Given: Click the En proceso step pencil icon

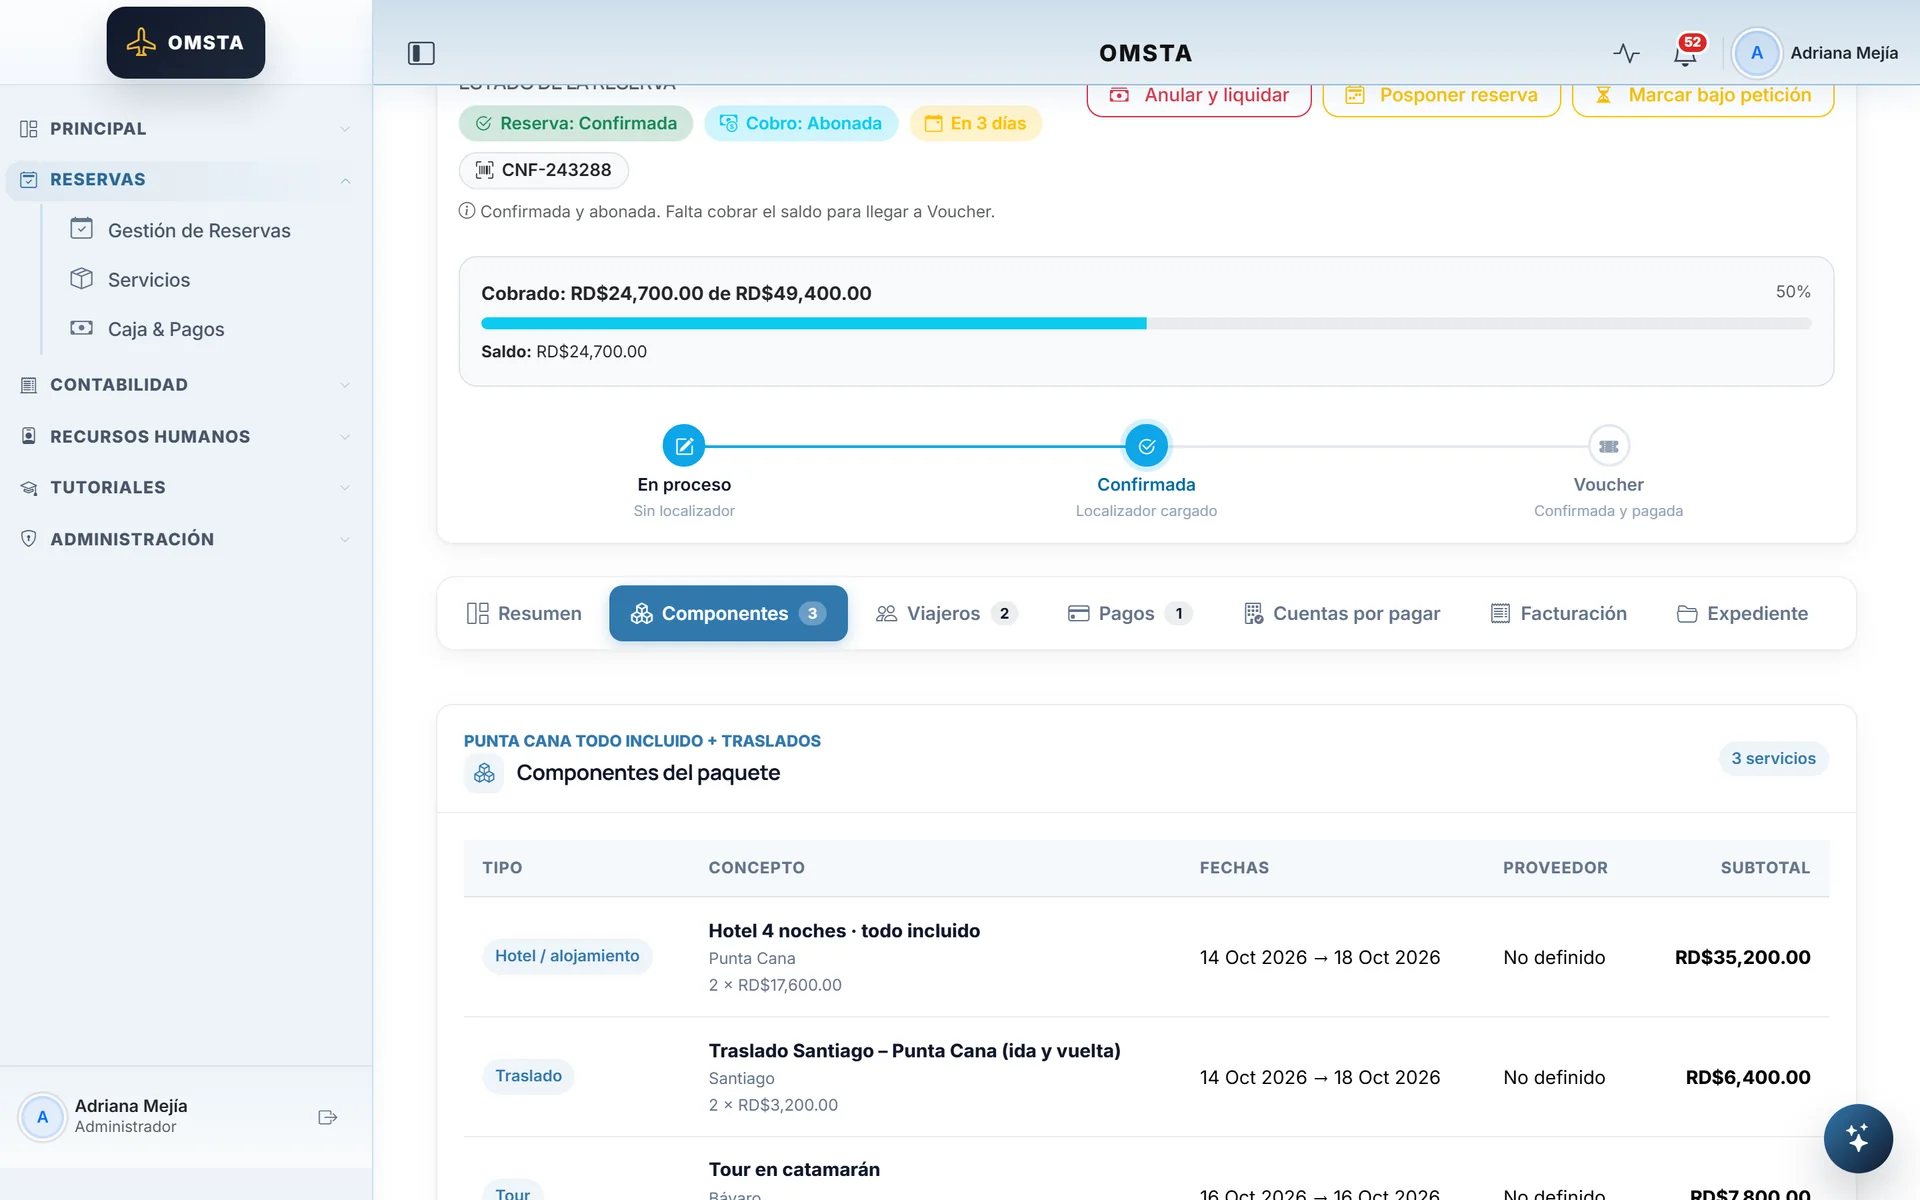Looking at the screenshot, I should pos(684,446).
